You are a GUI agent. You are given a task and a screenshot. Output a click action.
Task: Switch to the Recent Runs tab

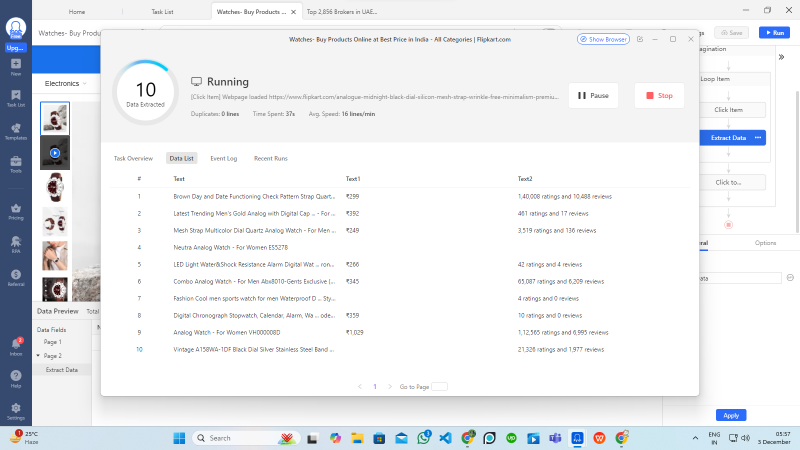pos(270,158)
